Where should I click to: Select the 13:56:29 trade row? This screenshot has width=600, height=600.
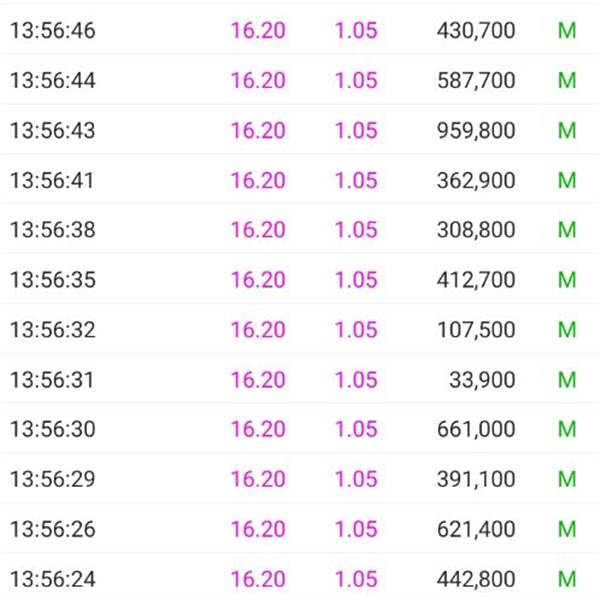300,479
